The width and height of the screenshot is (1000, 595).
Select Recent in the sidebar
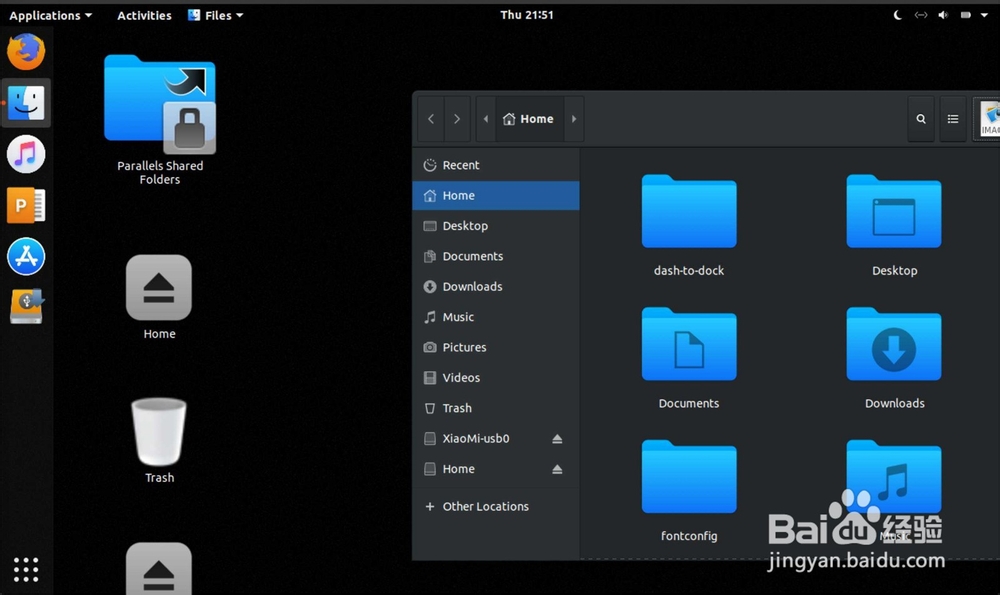point(496,165)
